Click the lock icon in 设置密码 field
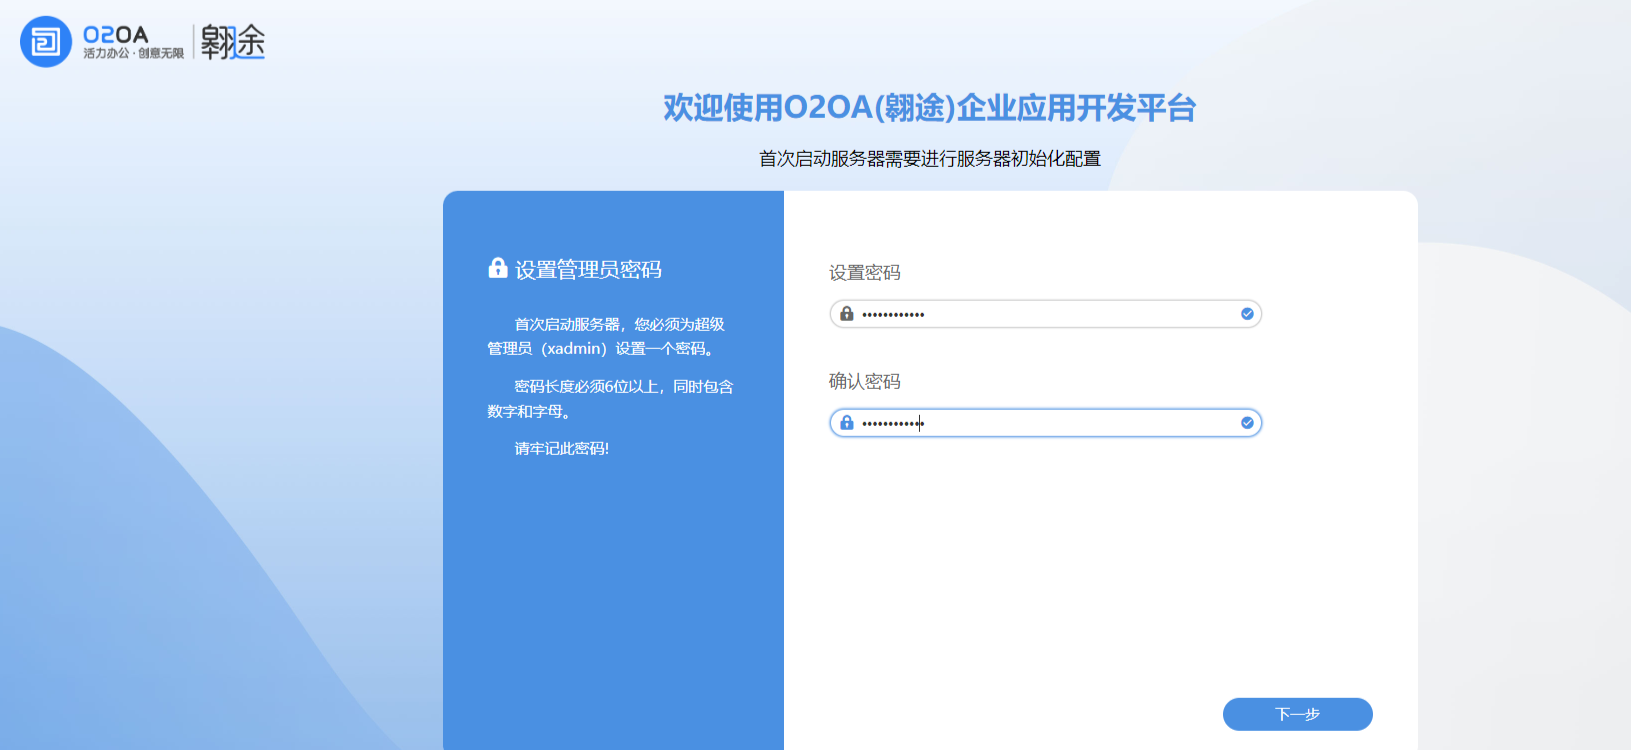This screenshot has height=750, width=1631. click(847, 314)
